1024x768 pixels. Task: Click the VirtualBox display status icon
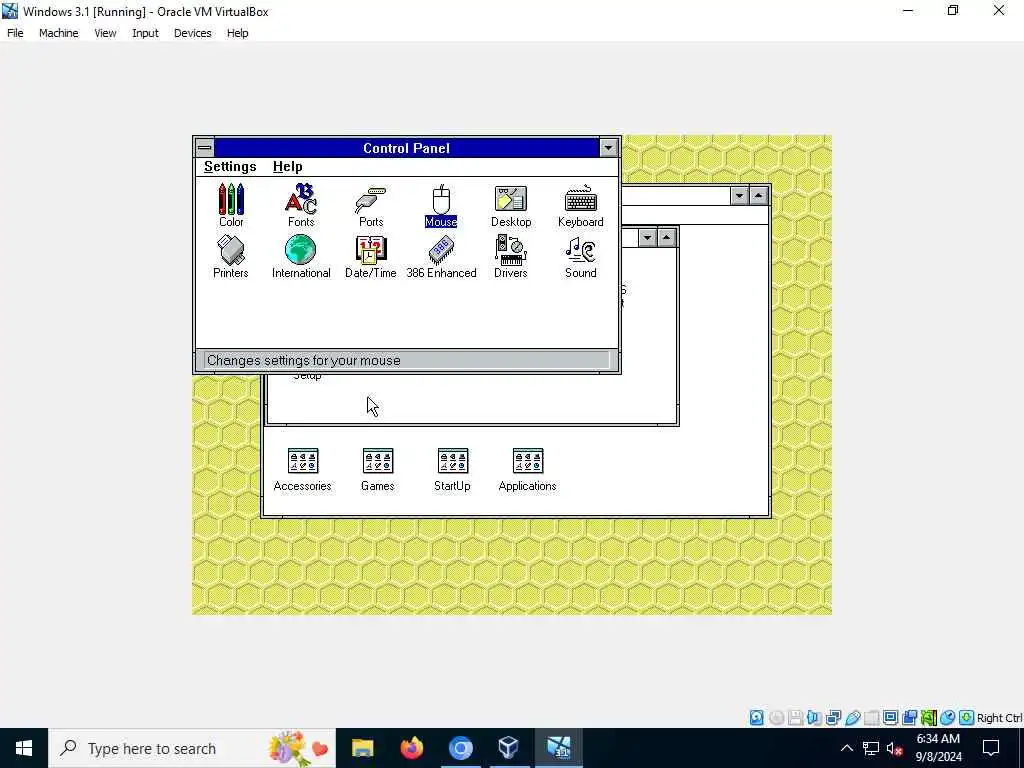(890, 718)
